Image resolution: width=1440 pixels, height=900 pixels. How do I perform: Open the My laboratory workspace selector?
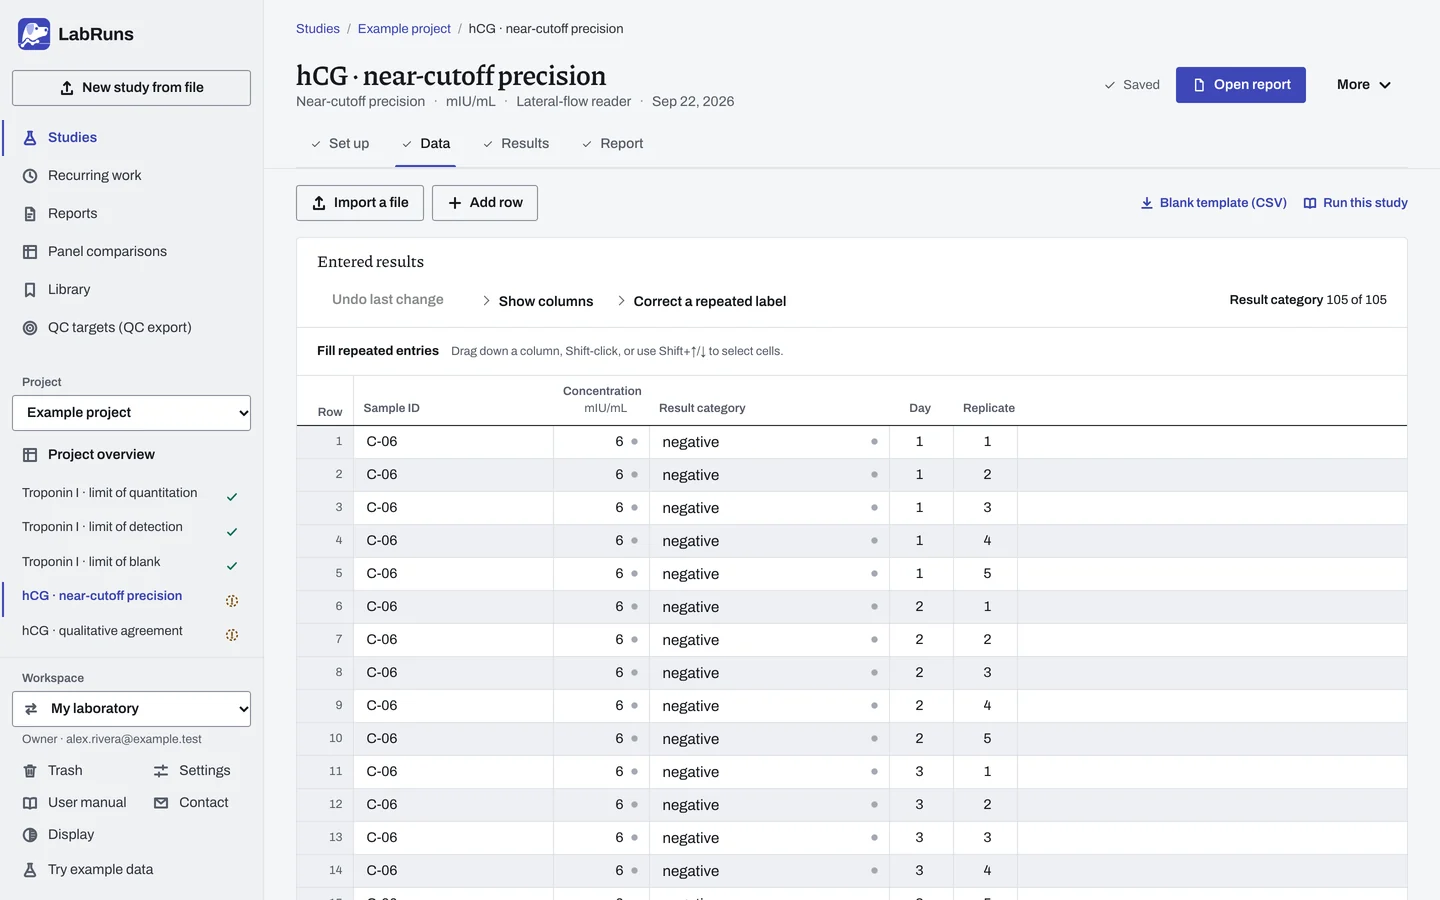point(132,709)
